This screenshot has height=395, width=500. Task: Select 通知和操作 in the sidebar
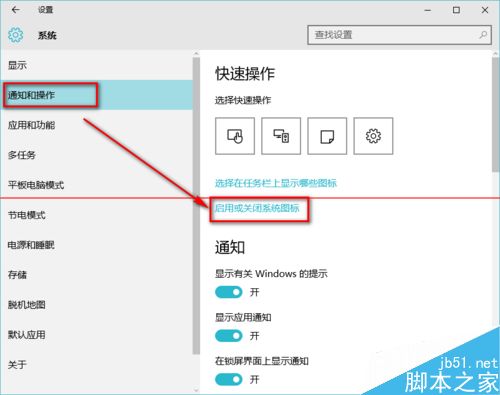tap(96, 95)
